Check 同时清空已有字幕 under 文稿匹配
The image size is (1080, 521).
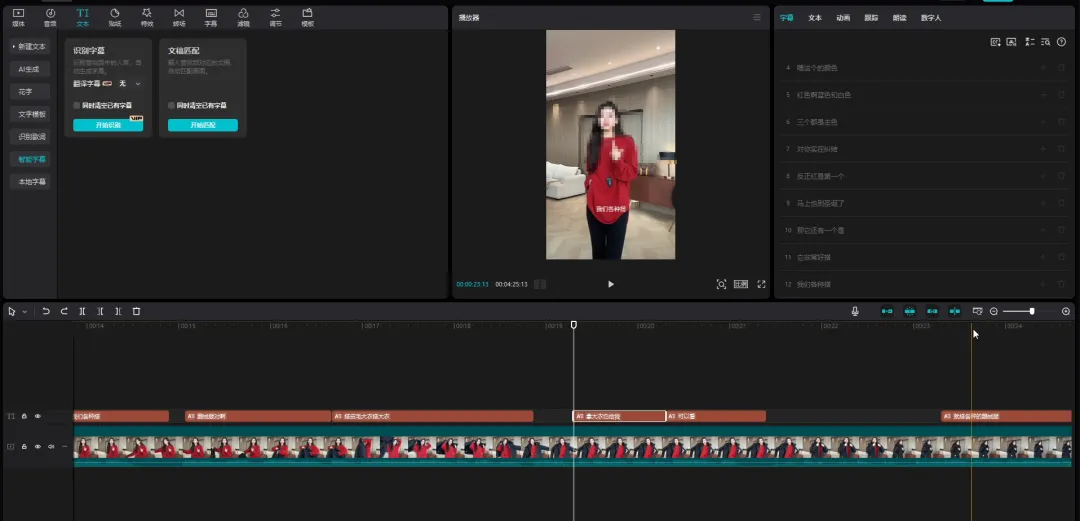[x=171, y=105]
